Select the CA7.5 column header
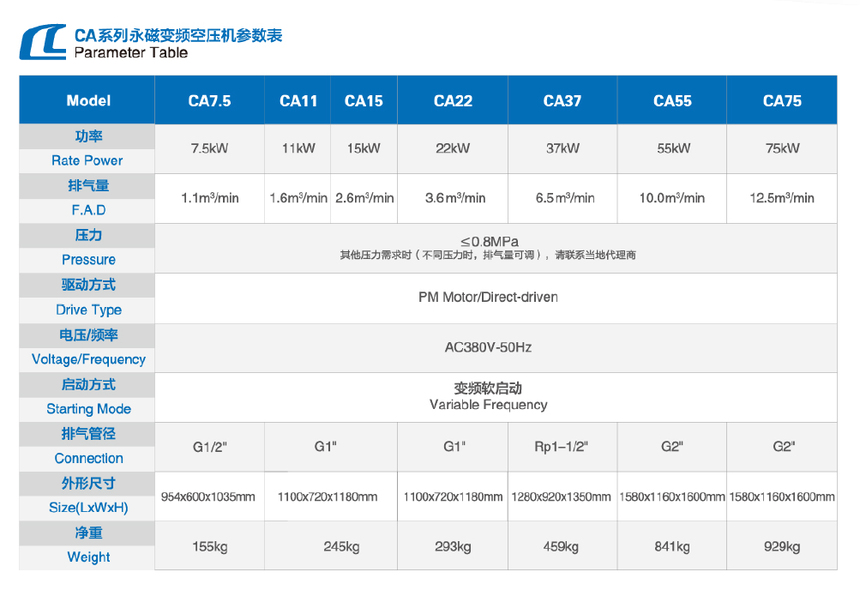The image size is (860, 590). tap(210, 101)
